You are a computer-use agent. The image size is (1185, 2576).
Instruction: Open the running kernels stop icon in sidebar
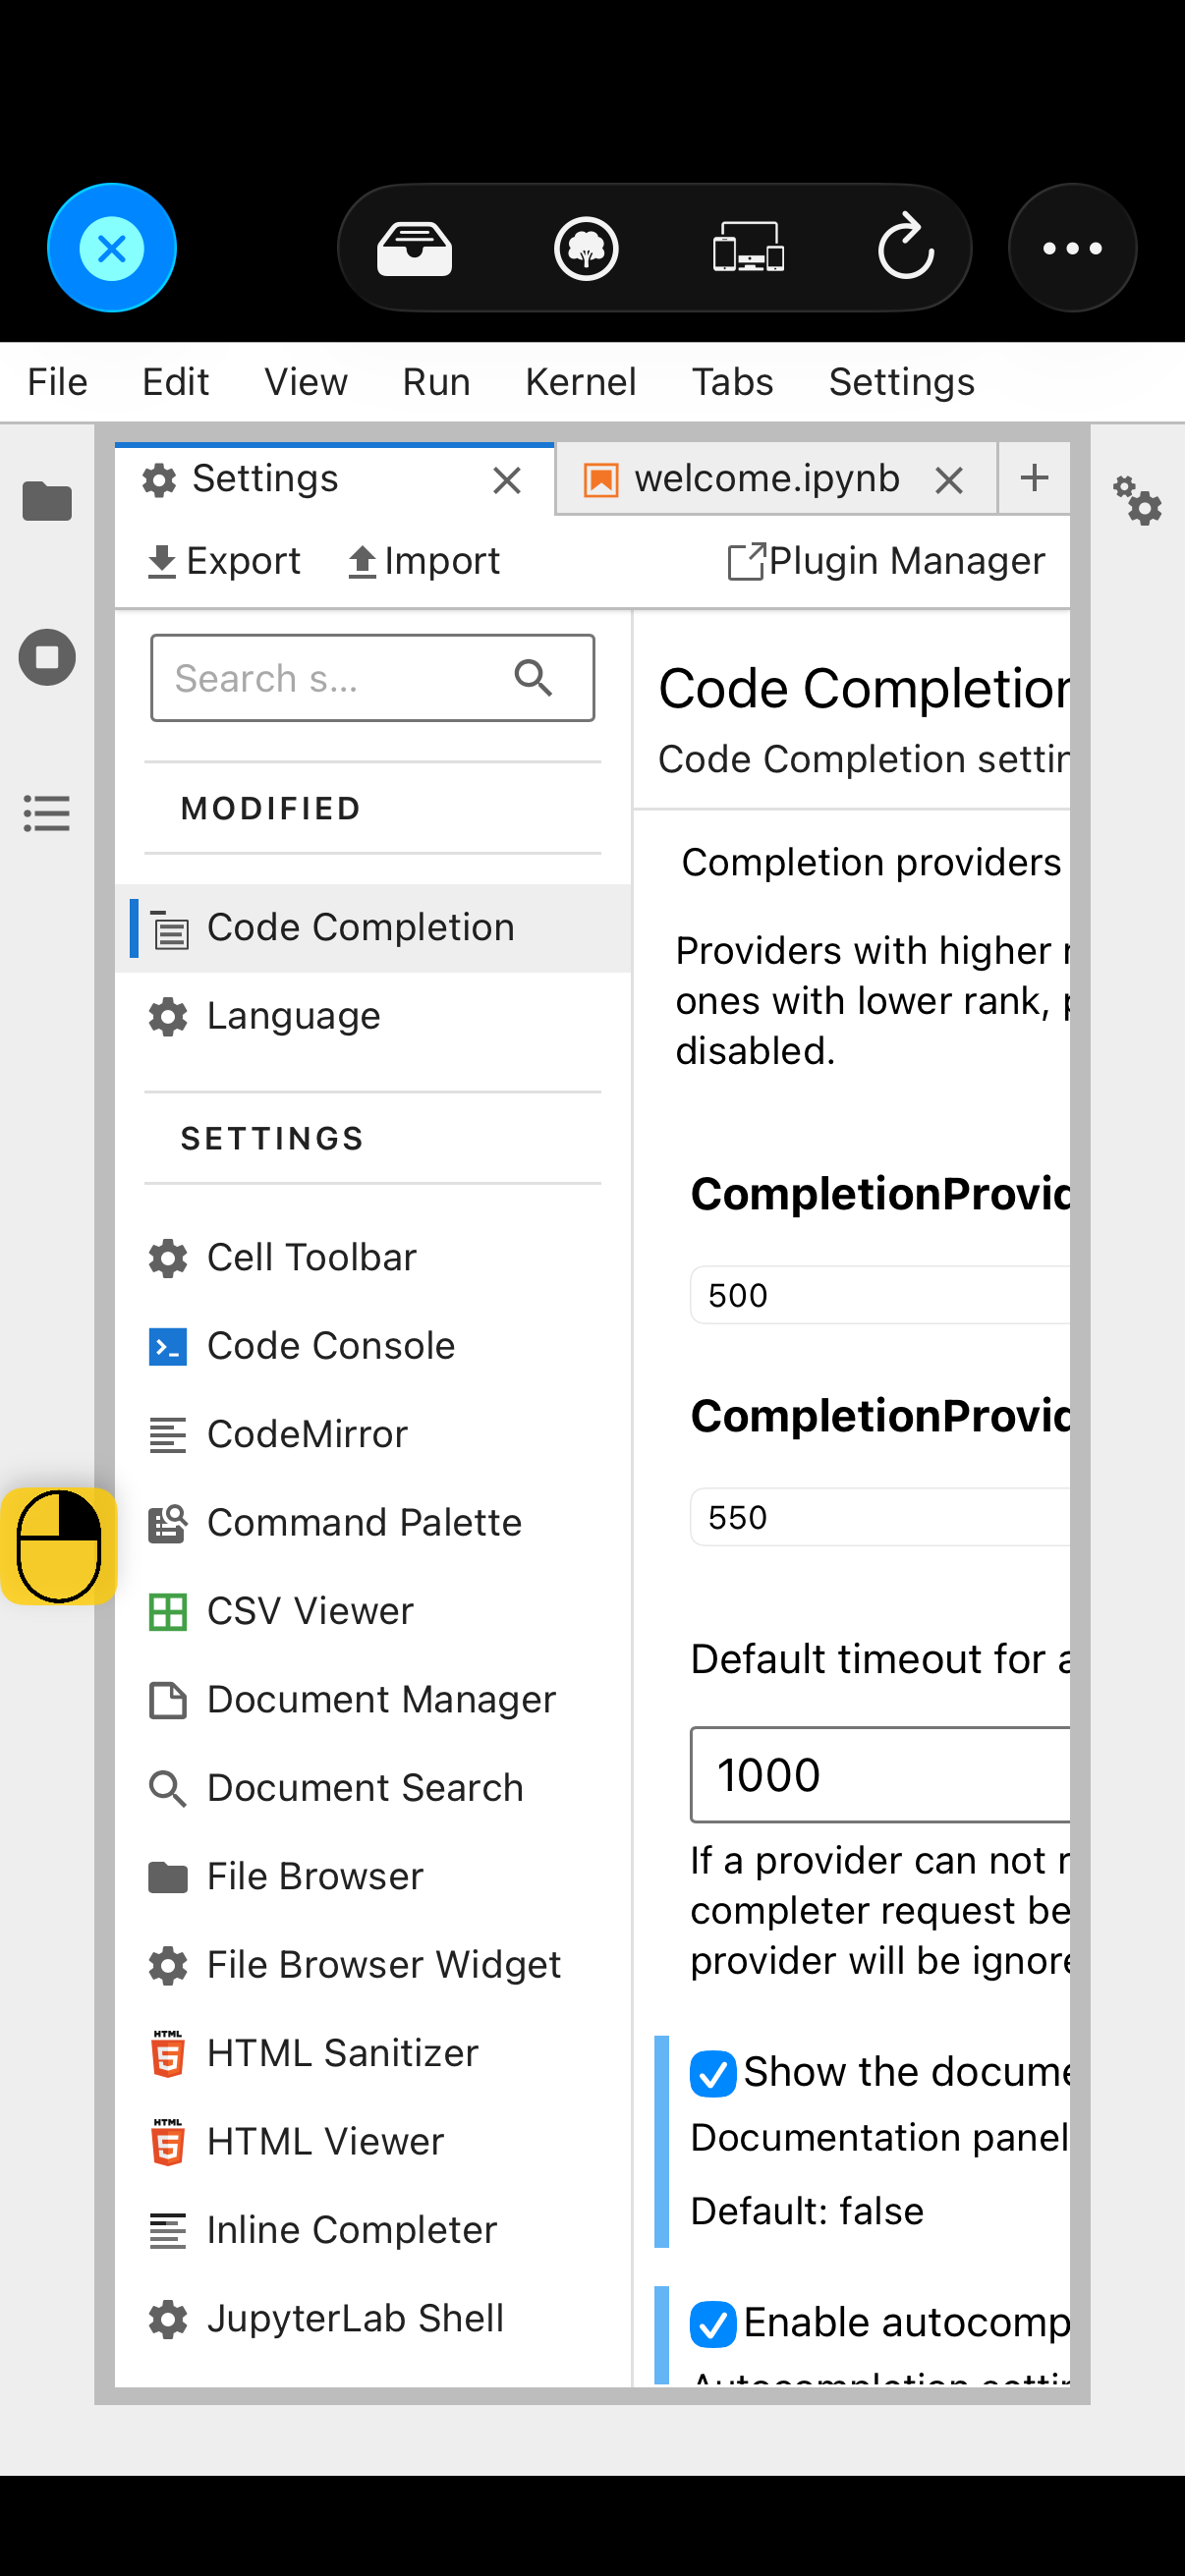coord(47,657)
